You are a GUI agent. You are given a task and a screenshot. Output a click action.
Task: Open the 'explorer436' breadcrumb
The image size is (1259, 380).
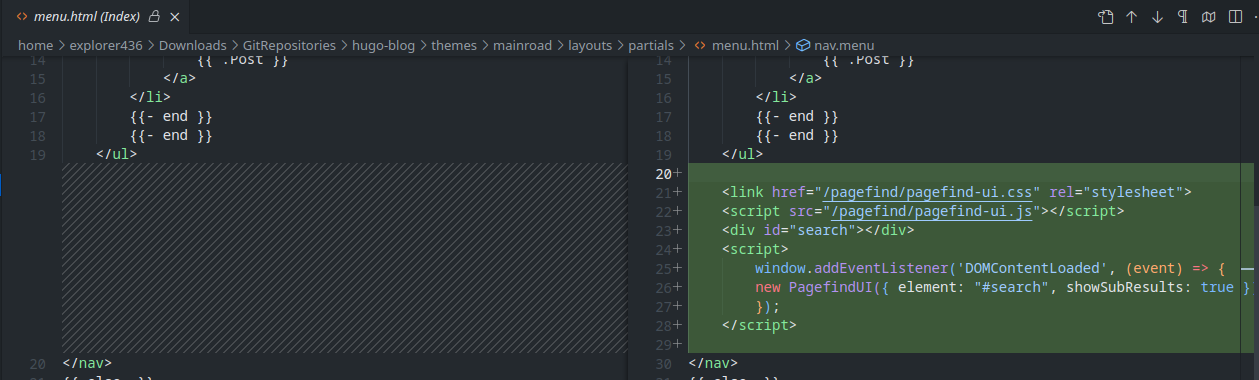click(105, 45)
